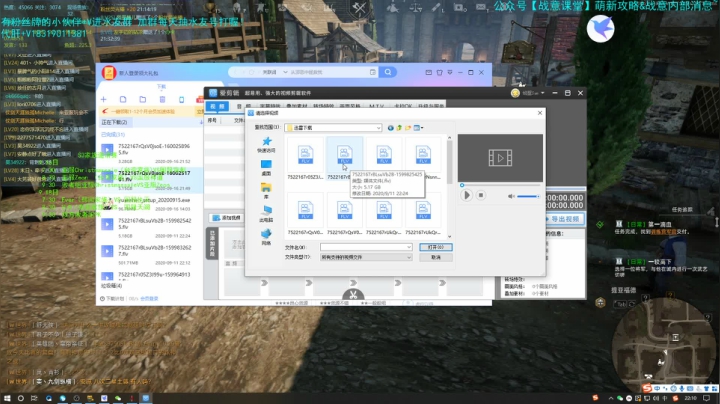
Task: Mute the preview speaker icon
Action: 511,196
